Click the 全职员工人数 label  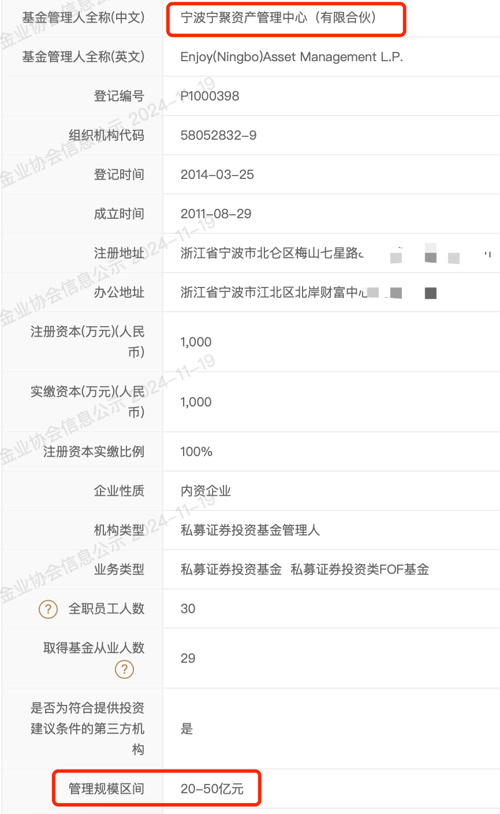point(106,609)
